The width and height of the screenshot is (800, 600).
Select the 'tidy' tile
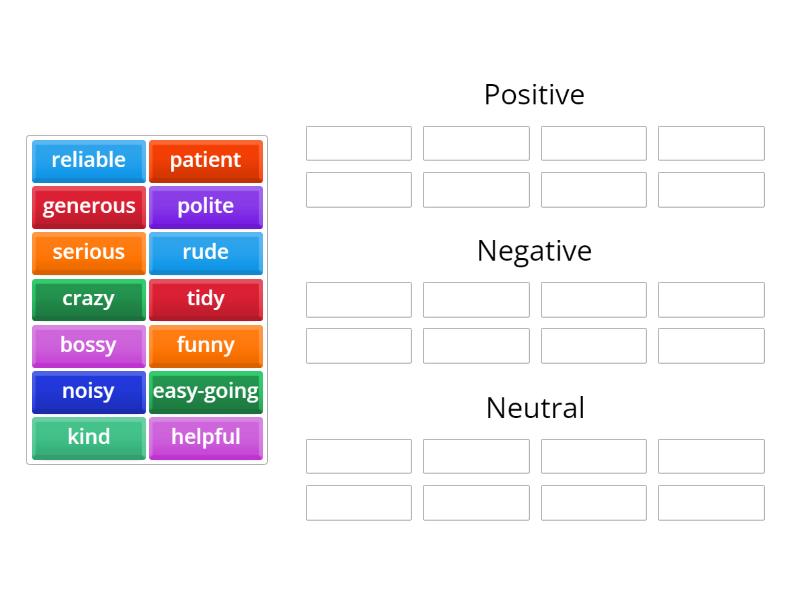point(206,299)
